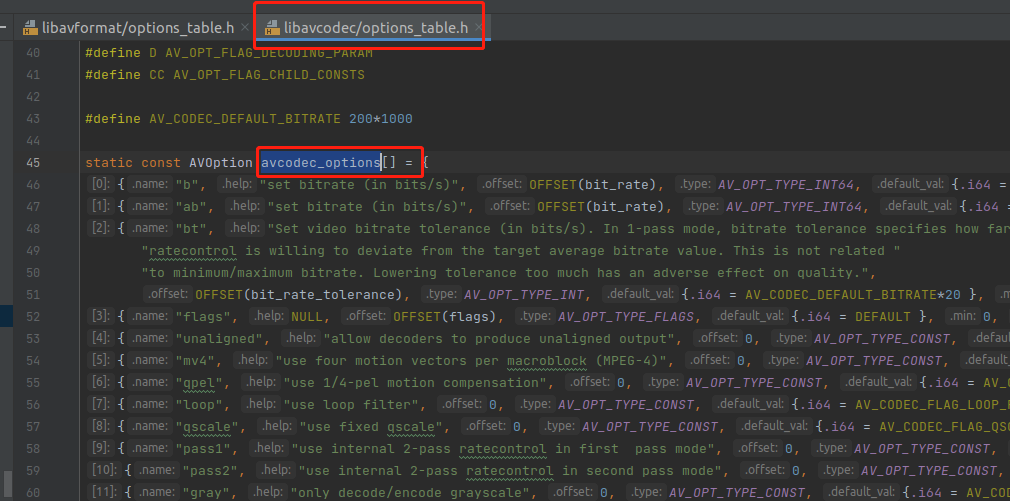Click the [0]: index hint on line 46
The image size is (1010, 501).
(101, 185)
